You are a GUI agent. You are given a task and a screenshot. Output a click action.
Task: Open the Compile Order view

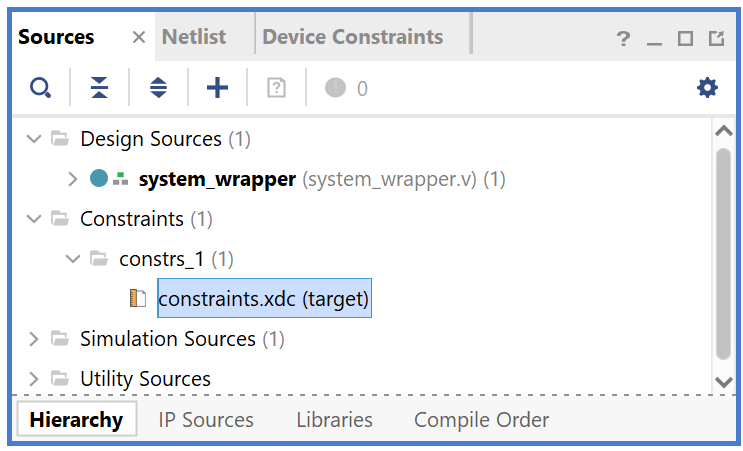click(x=481, y=420)
